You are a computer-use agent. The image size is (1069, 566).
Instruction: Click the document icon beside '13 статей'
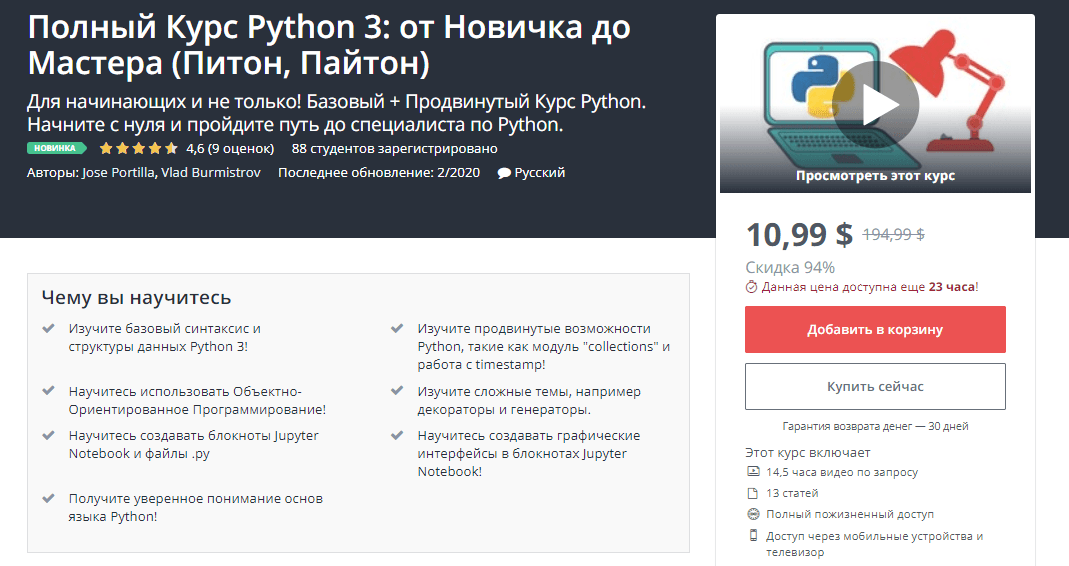coord(753,493)
